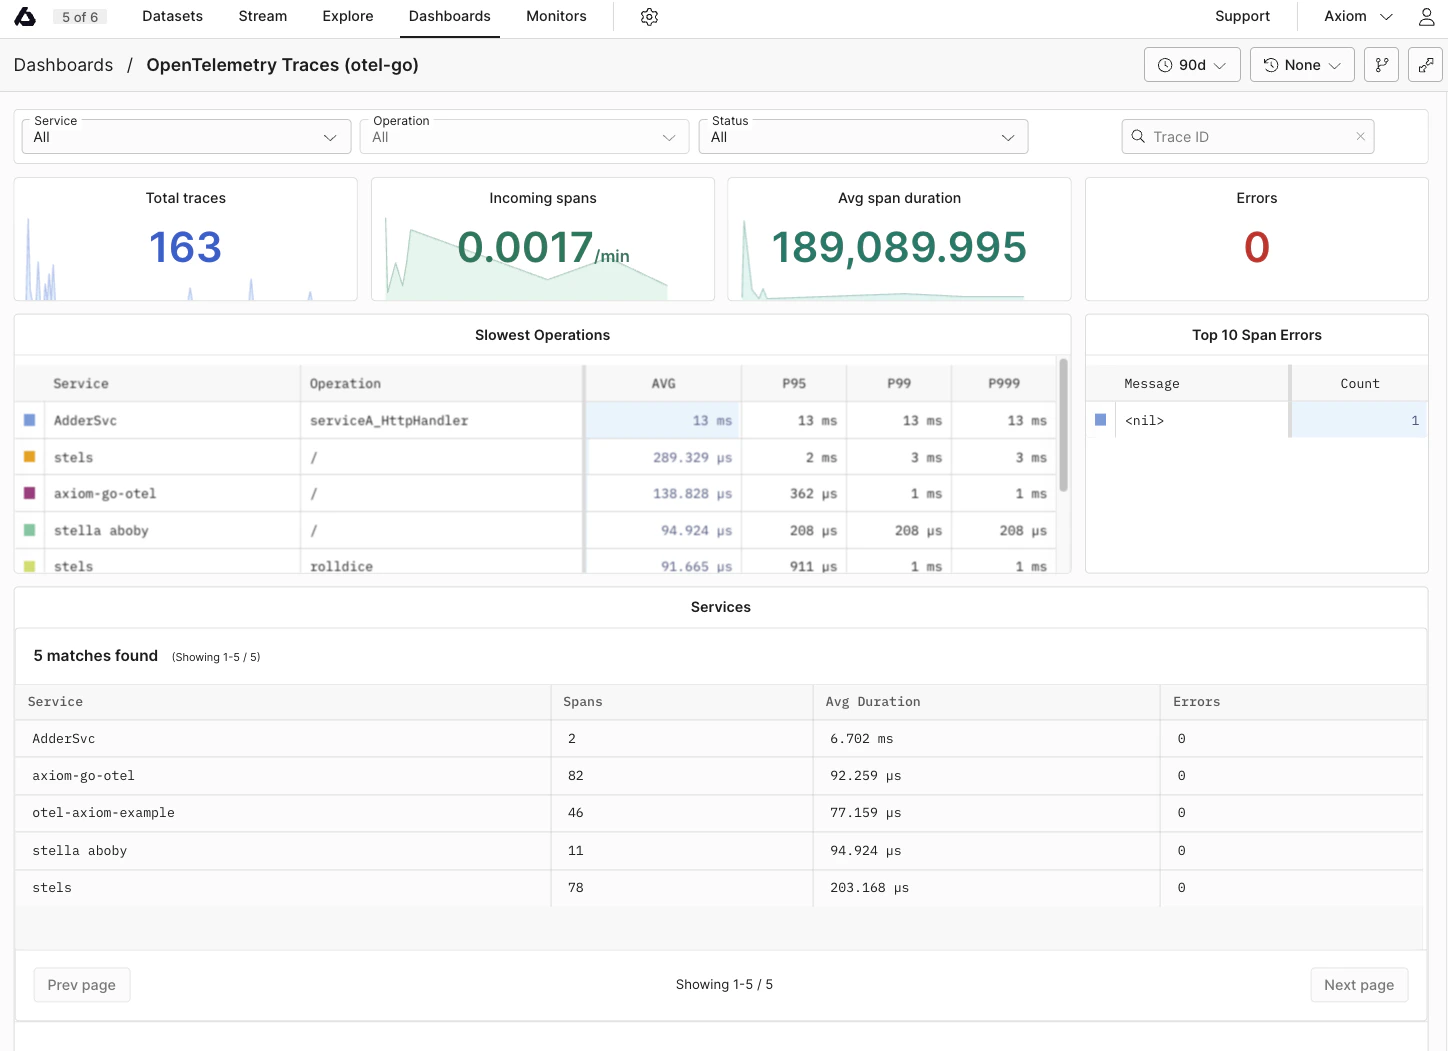Open the Monitors section

pyautogui.click(x=556, y=16)
